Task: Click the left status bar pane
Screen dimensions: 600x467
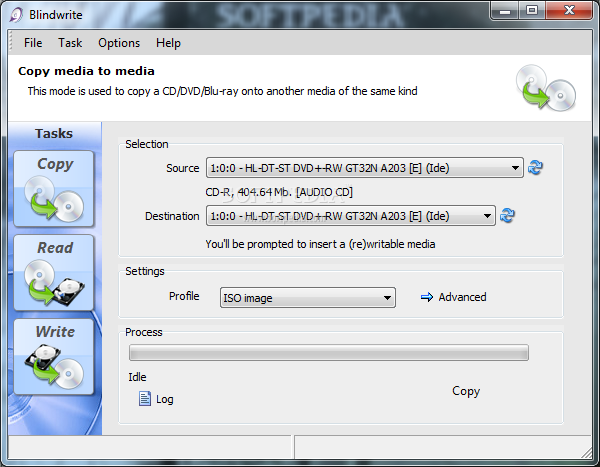Action: [x=151, y=447]
